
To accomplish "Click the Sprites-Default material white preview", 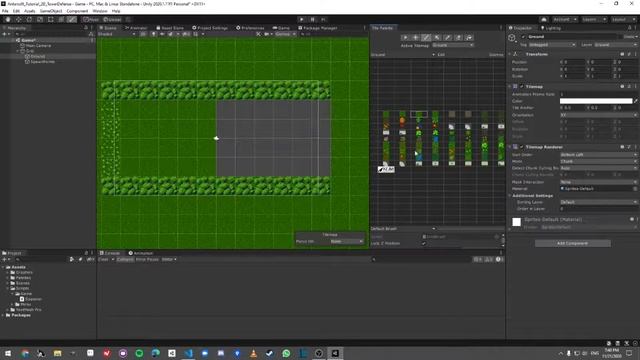I will tap(516, 222).
